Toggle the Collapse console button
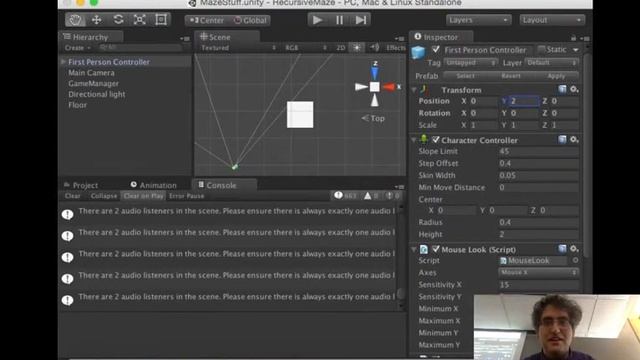 pos(104,196)
